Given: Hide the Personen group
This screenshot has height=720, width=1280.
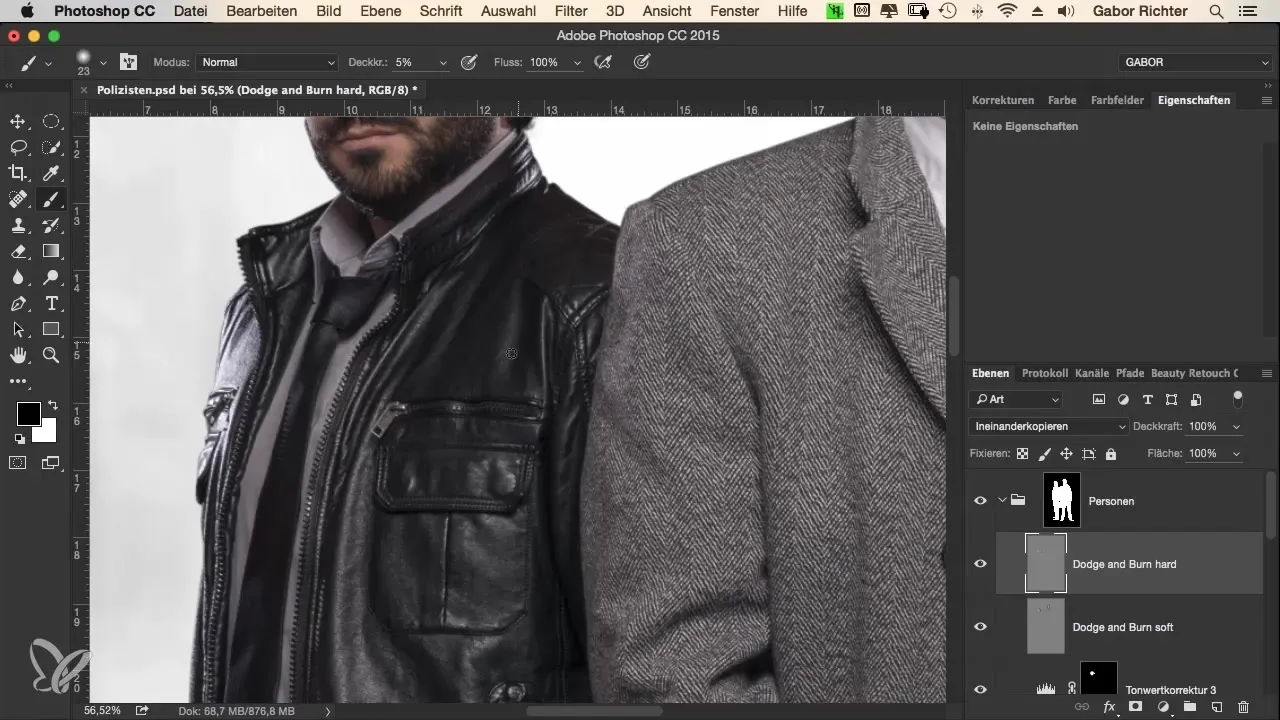Looking at the screenshot, I should pos(980,501).
